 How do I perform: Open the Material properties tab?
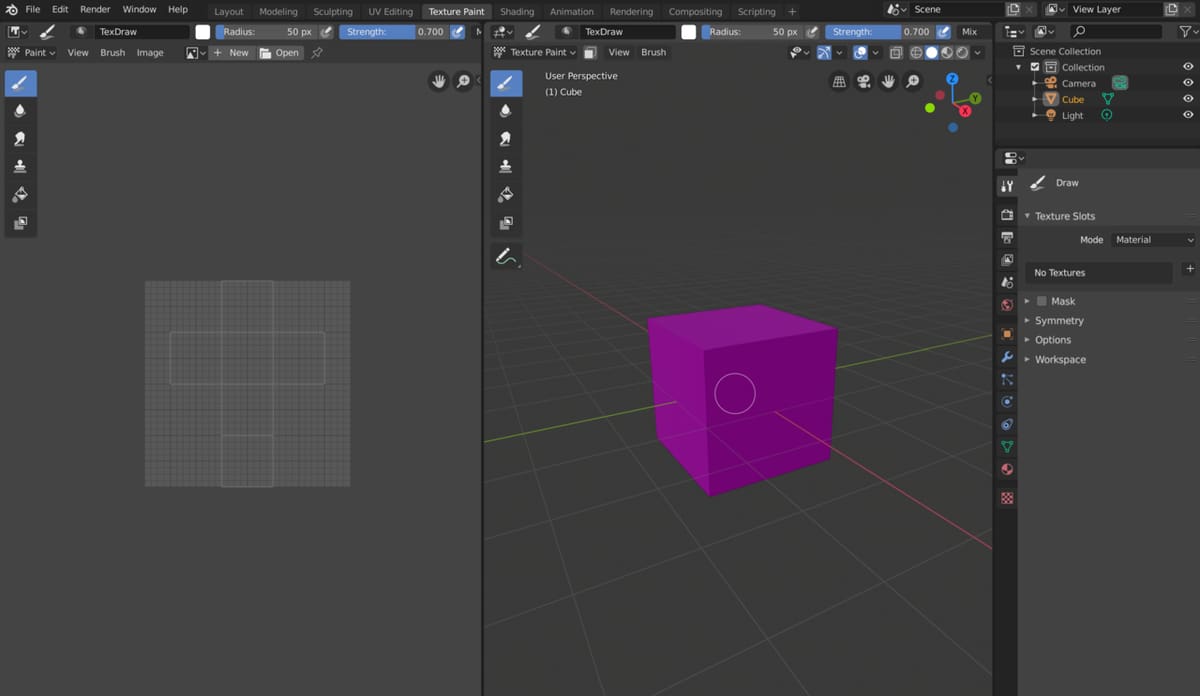(x=1007, y=469)
